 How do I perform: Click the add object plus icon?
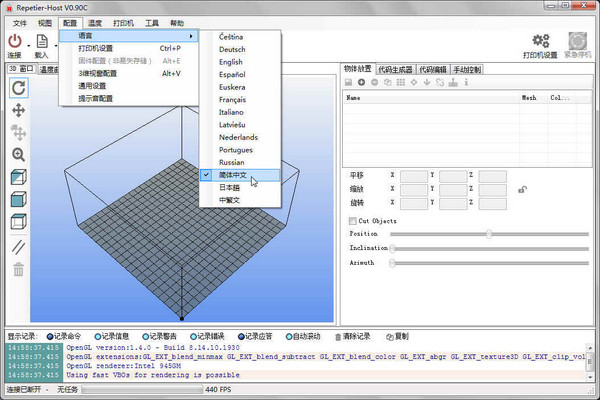click(x=363, y=82)
